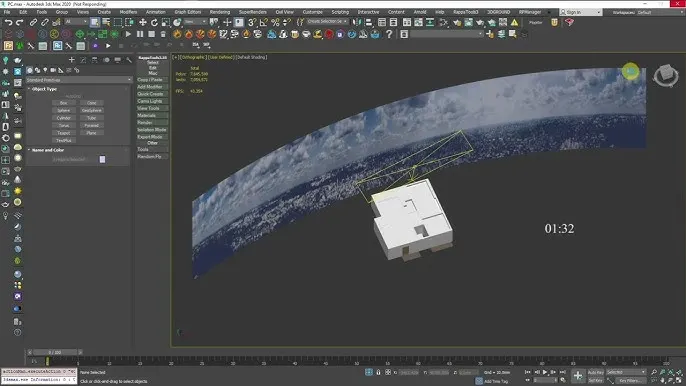
Task: Open the Arnold menu
Action: [x=420, y=12]
